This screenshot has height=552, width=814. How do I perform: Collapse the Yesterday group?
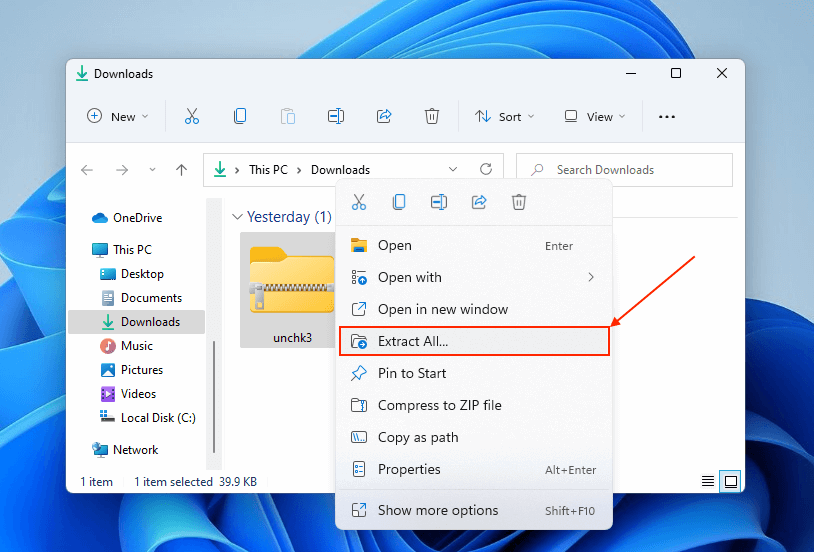(237, 217)
